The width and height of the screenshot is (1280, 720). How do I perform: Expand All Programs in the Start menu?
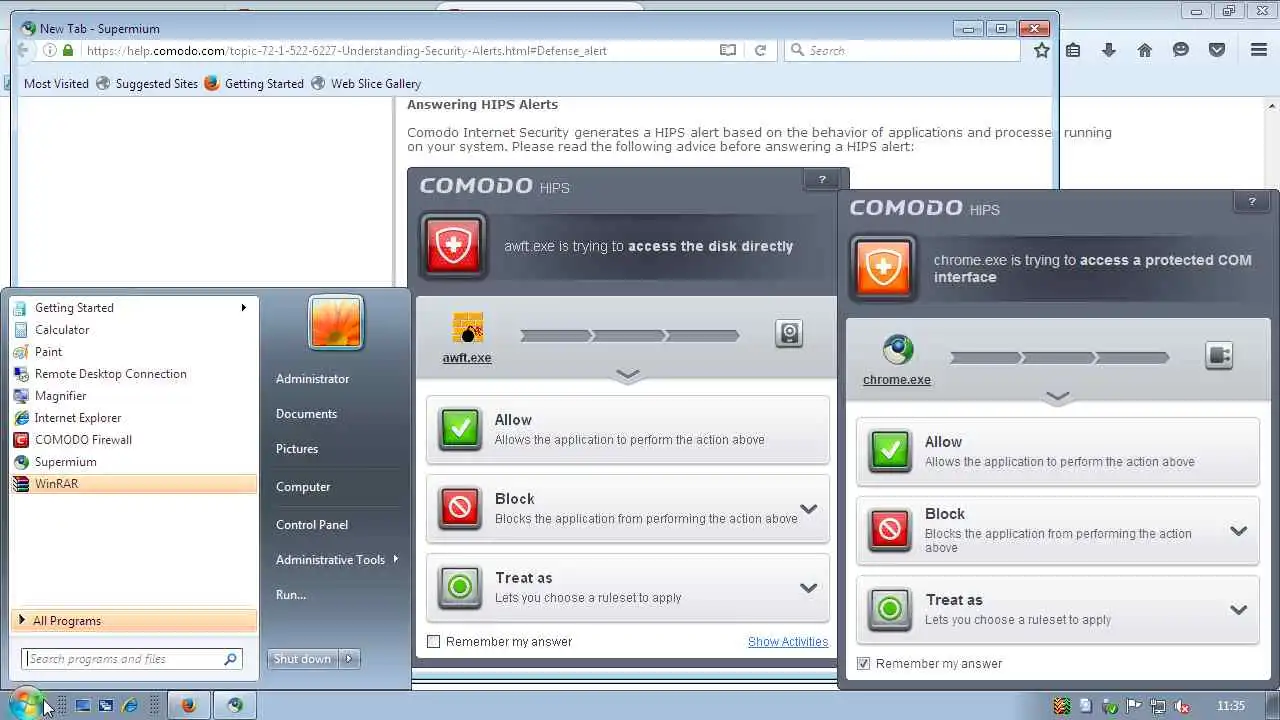coord(134,621)
